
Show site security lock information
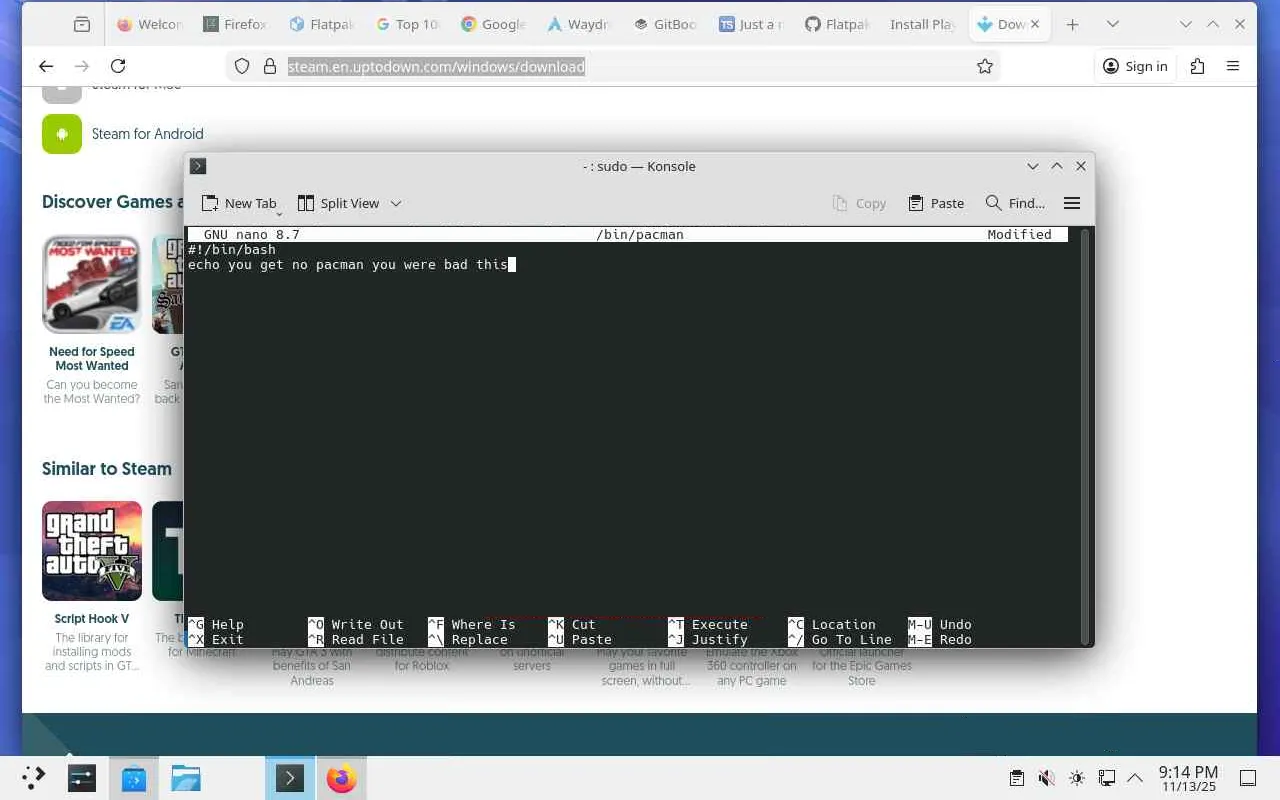[x=269, y=66]
